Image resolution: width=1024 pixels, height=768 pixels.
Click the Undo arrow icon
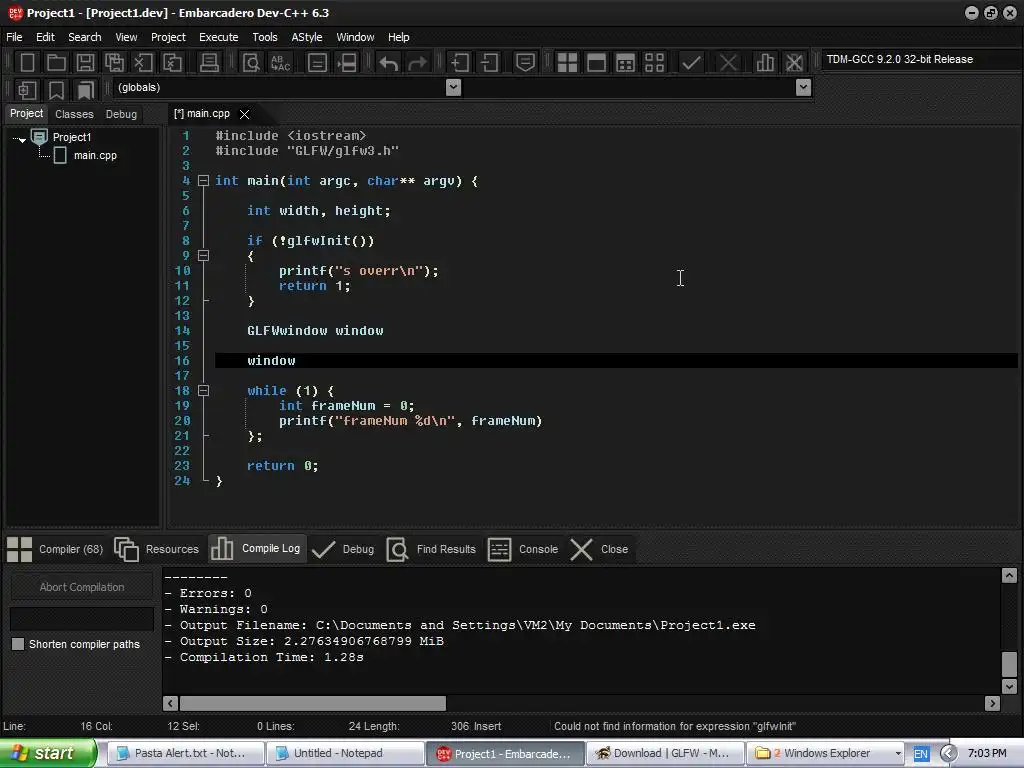point(389,63)
